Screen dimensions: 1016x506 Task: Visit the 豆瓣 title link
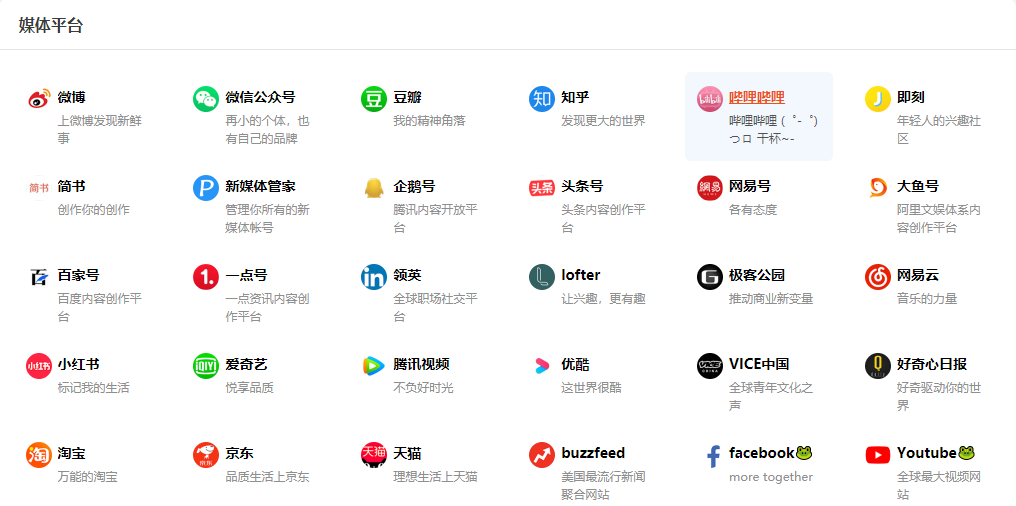pos(407,97)
